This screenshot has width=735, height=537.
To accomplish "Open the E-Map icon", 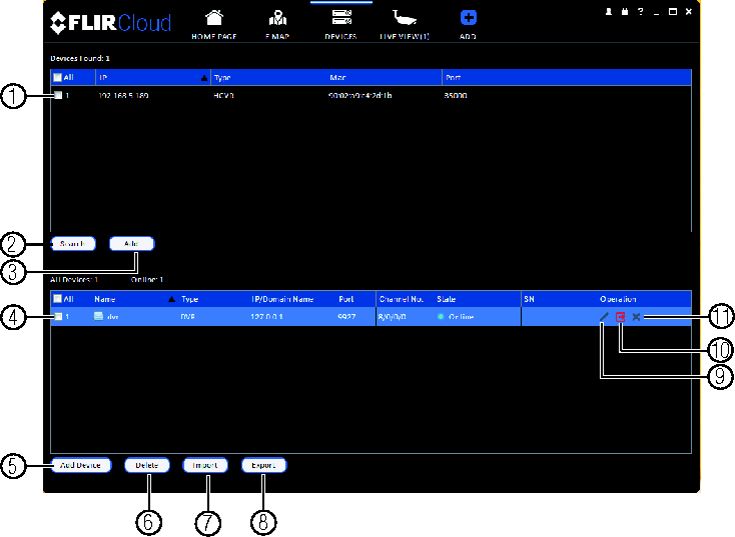I will click(278, 18).
